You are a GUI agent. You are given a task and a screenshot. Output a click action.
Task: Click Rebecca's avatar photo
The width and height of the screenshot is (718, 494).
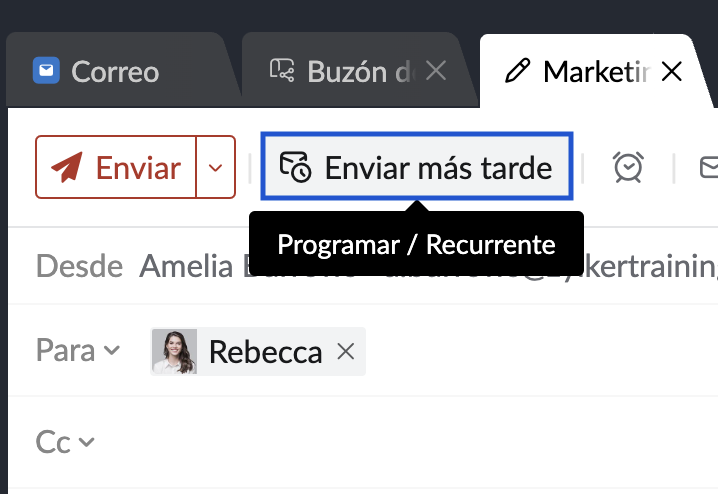[x=174, y=352]
